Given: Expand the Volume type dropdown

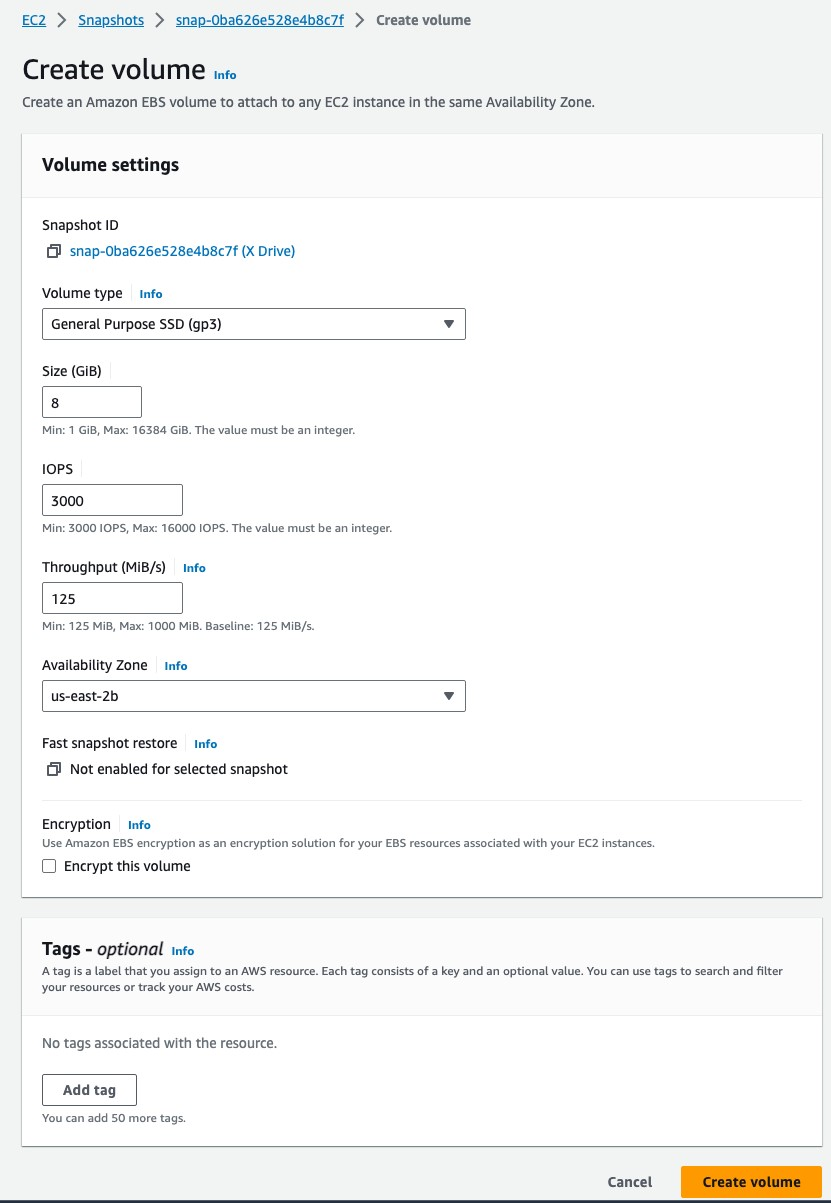Looking at the screenshot, I should [253, 324].
